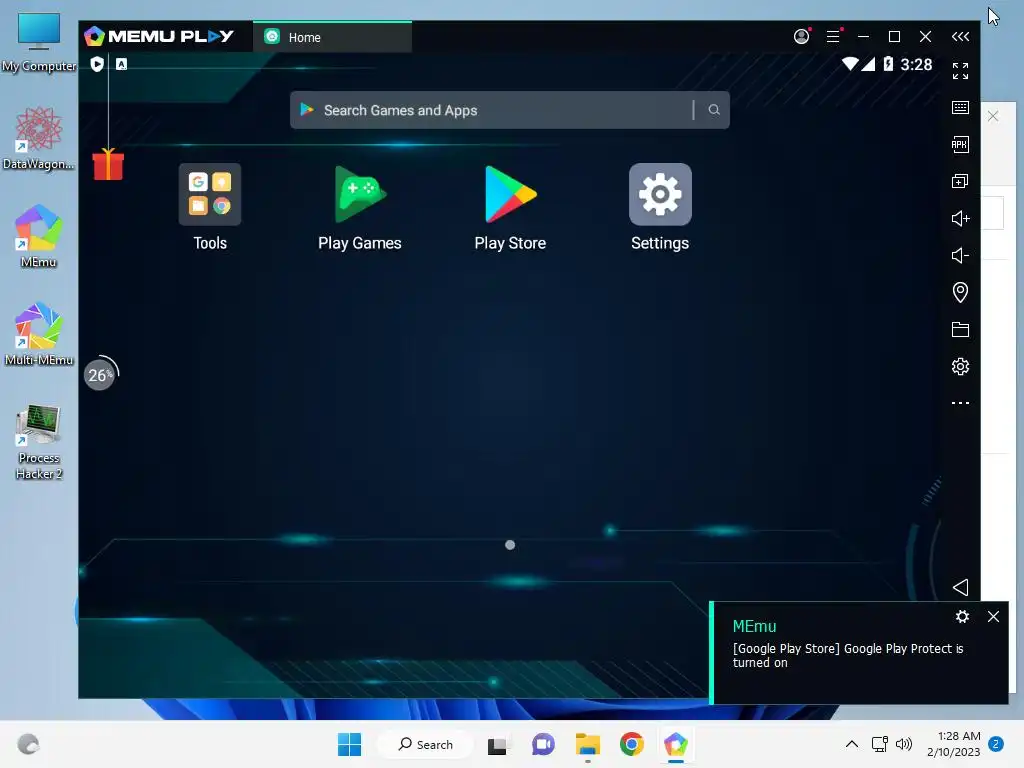Increase volume with the sidebar speaker plus
The height and width of the screenshot is (768, 1024).
click(x=960, y=218)
